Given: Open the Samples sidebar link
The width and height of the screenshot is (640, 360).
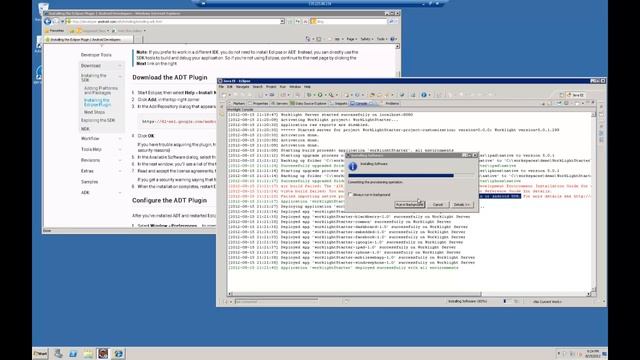Looking at the screenshot, I should point(89,182).
